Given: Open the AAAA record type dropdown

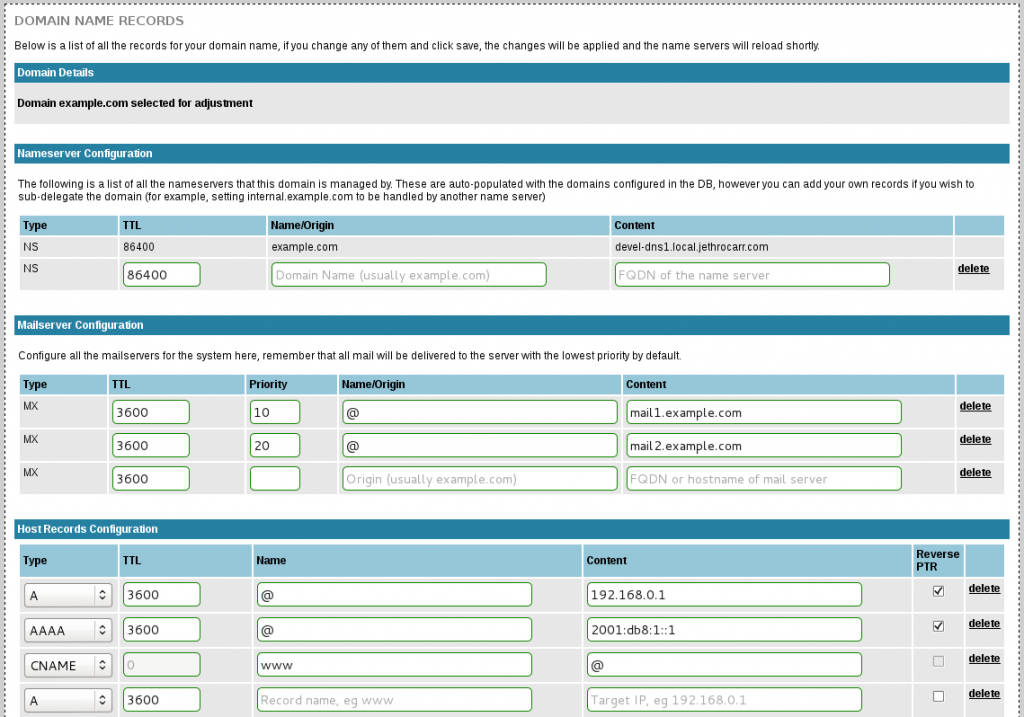Looking at the screenshot, I should coord(67,630).
